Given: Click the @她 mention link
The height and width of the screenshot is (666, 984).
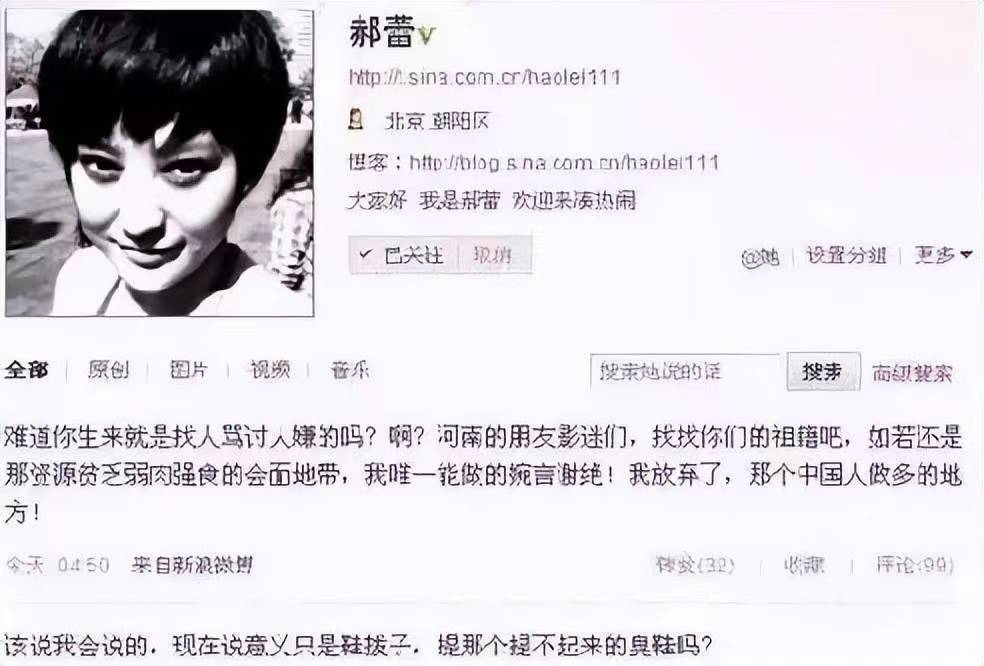Looking at the screenshot, I should (761, 256).
